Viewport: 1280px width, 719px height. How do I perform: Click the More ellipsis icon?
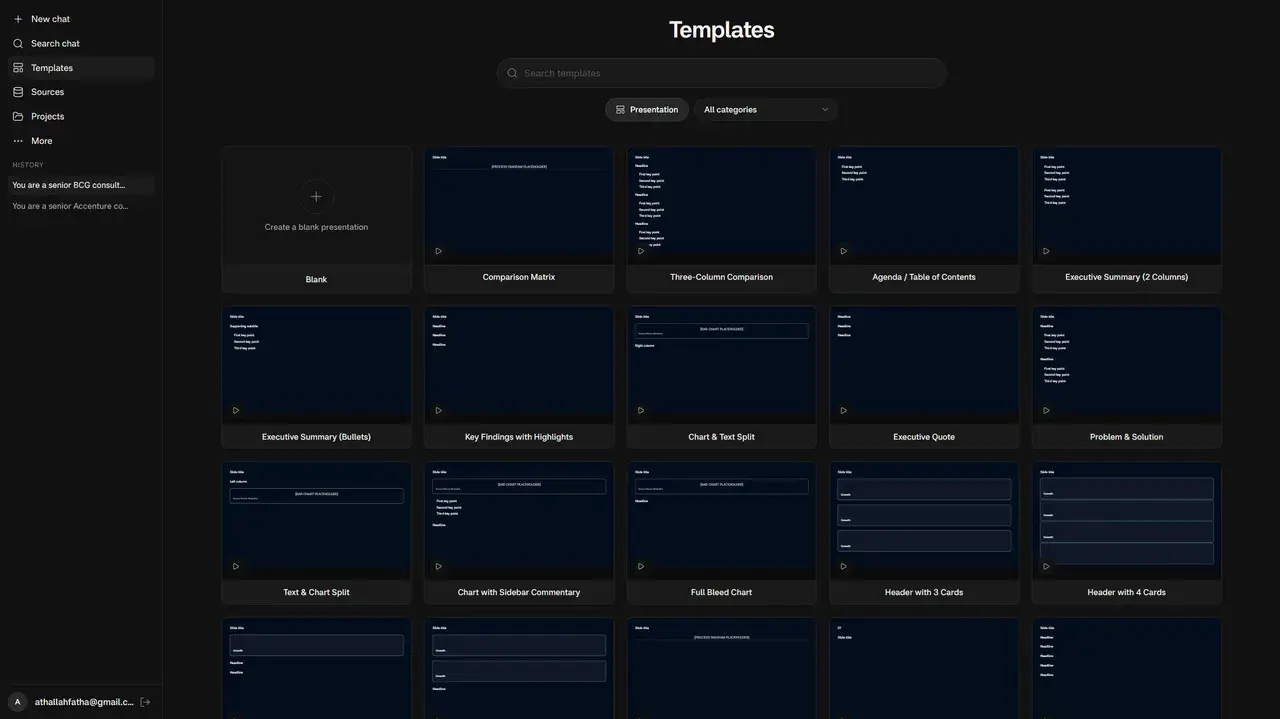pyautogui.click(x=18, y=141)
